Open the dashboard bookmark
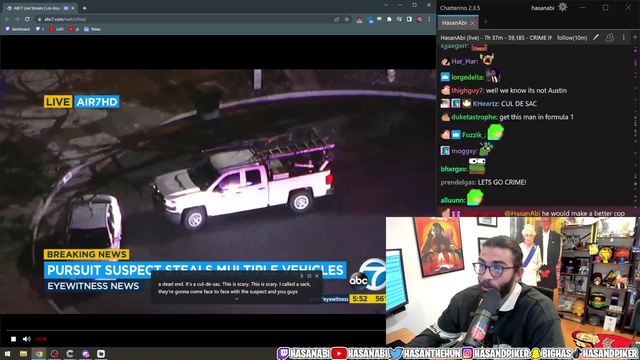 (x=18, y=29)
